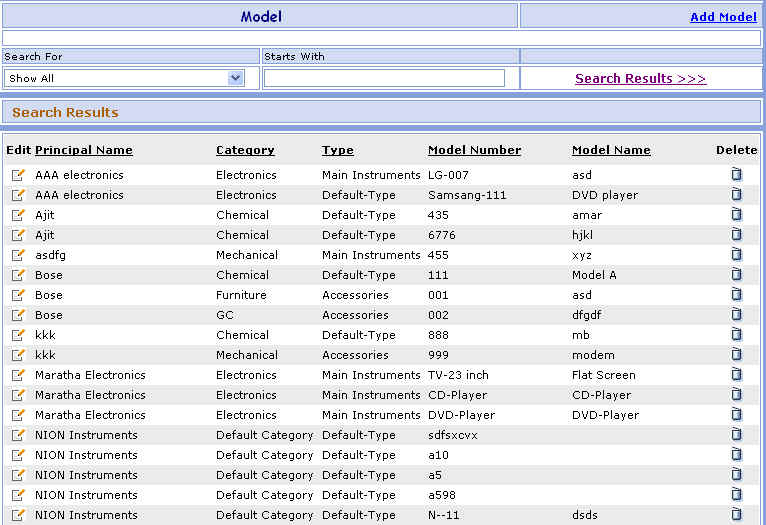Viewport: 766px width, 525px height.
Task: Click edit icon for Samsang-111 model
Action: (x=18, y=195)
